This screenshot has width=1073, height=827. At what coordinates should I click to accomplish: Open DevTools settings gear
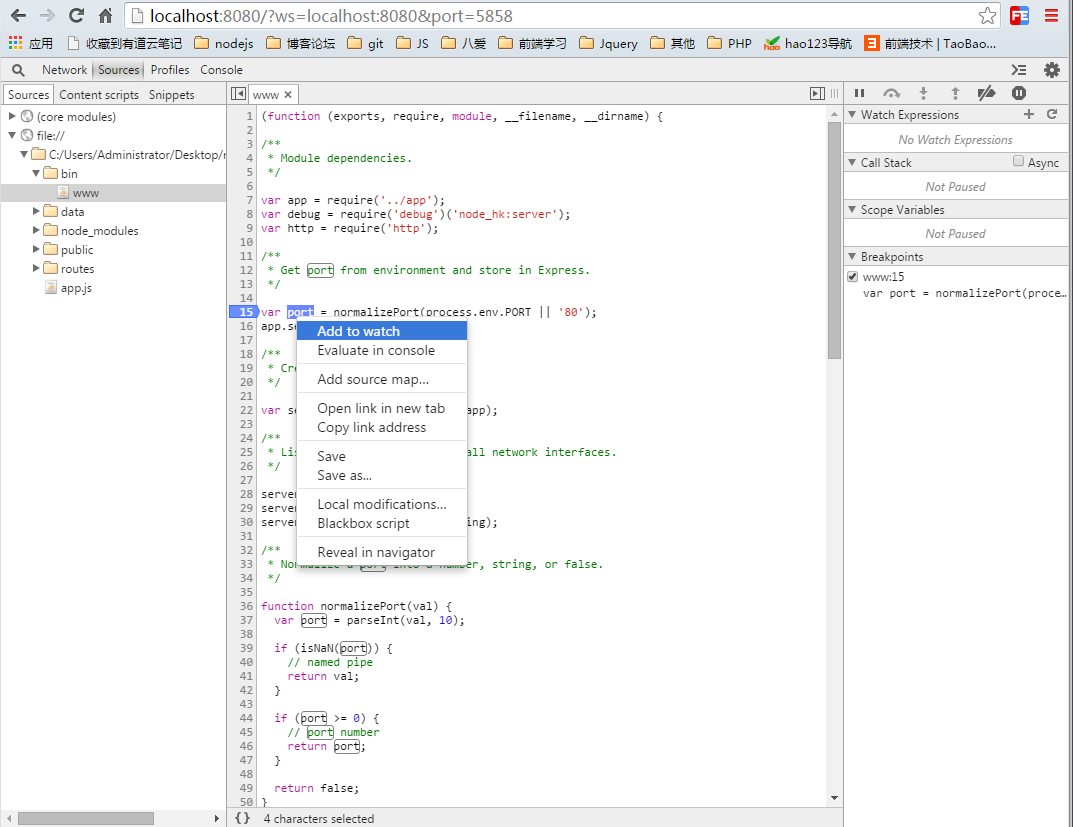[1051, 70]
